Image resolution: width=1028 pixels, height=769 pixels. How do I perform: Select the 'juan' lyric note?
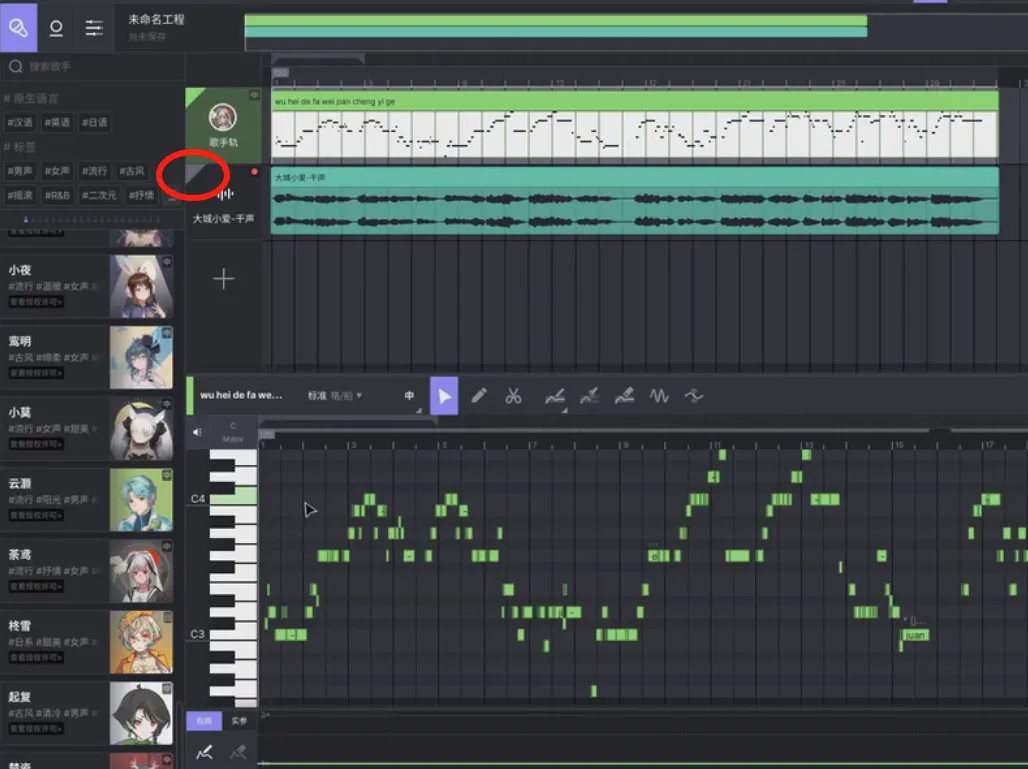pos(915,635)
